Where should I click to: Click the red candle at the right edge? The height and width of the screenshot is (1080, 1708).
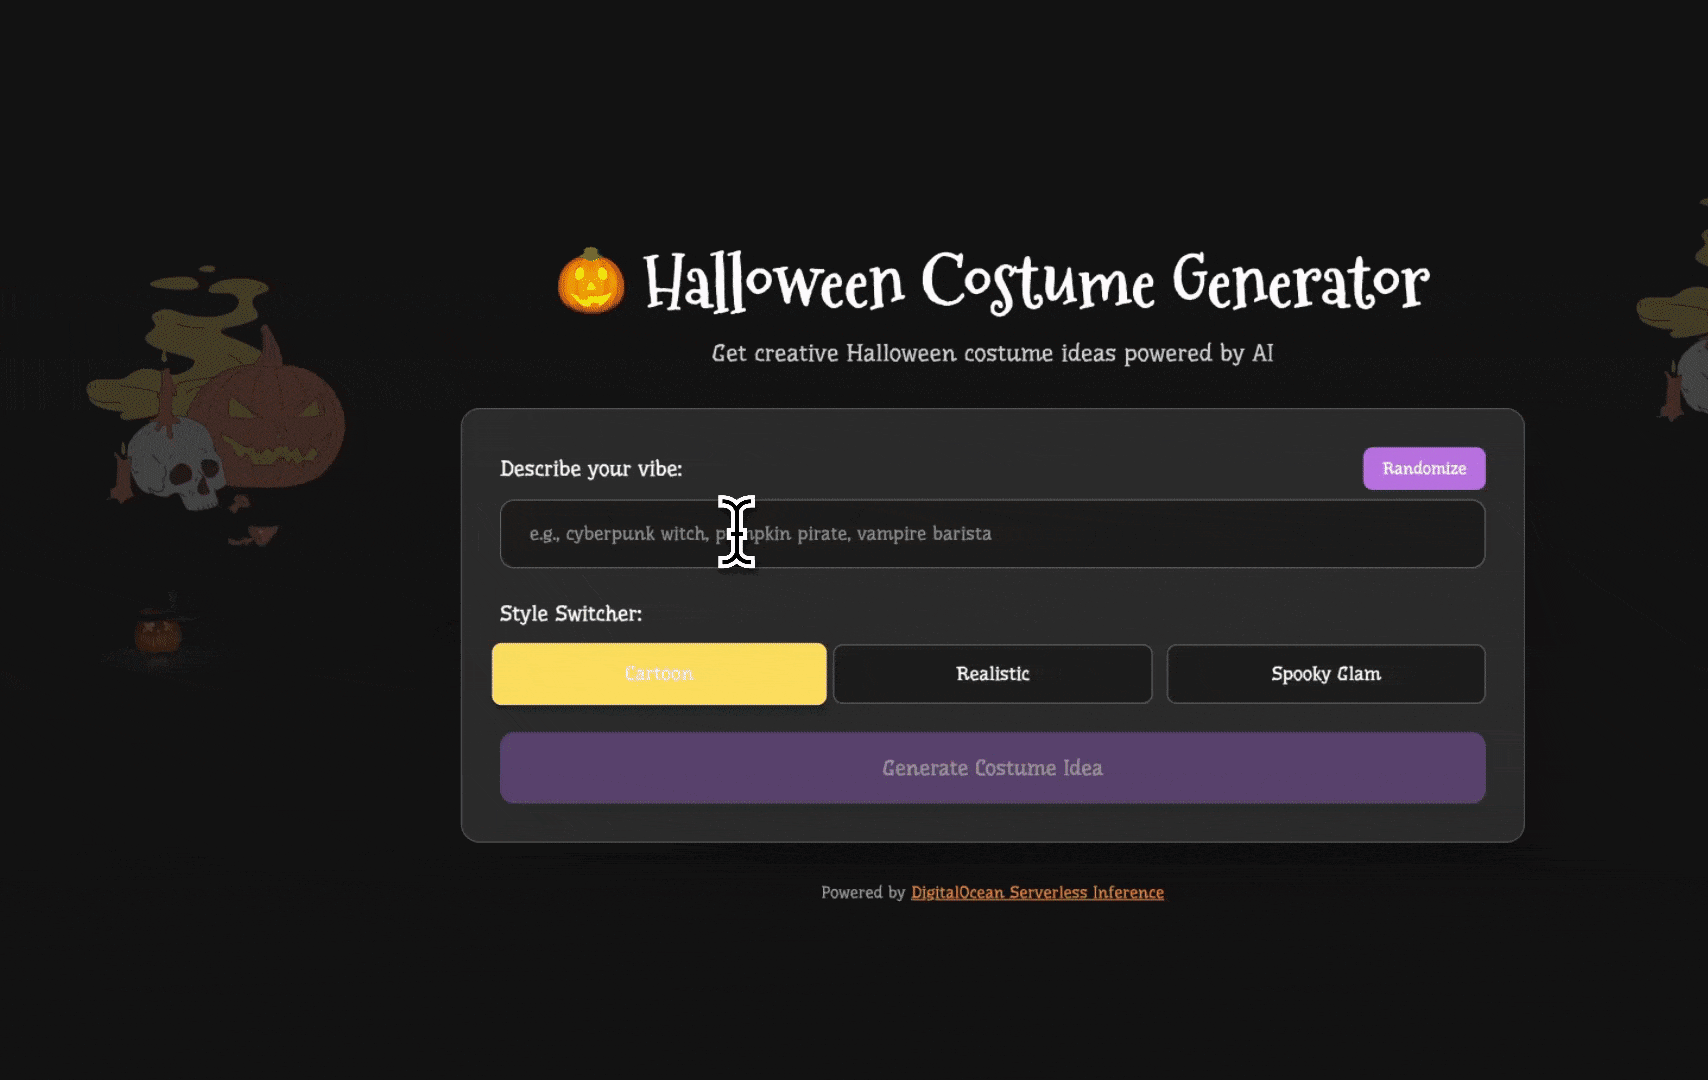(x=1672, y=393)
